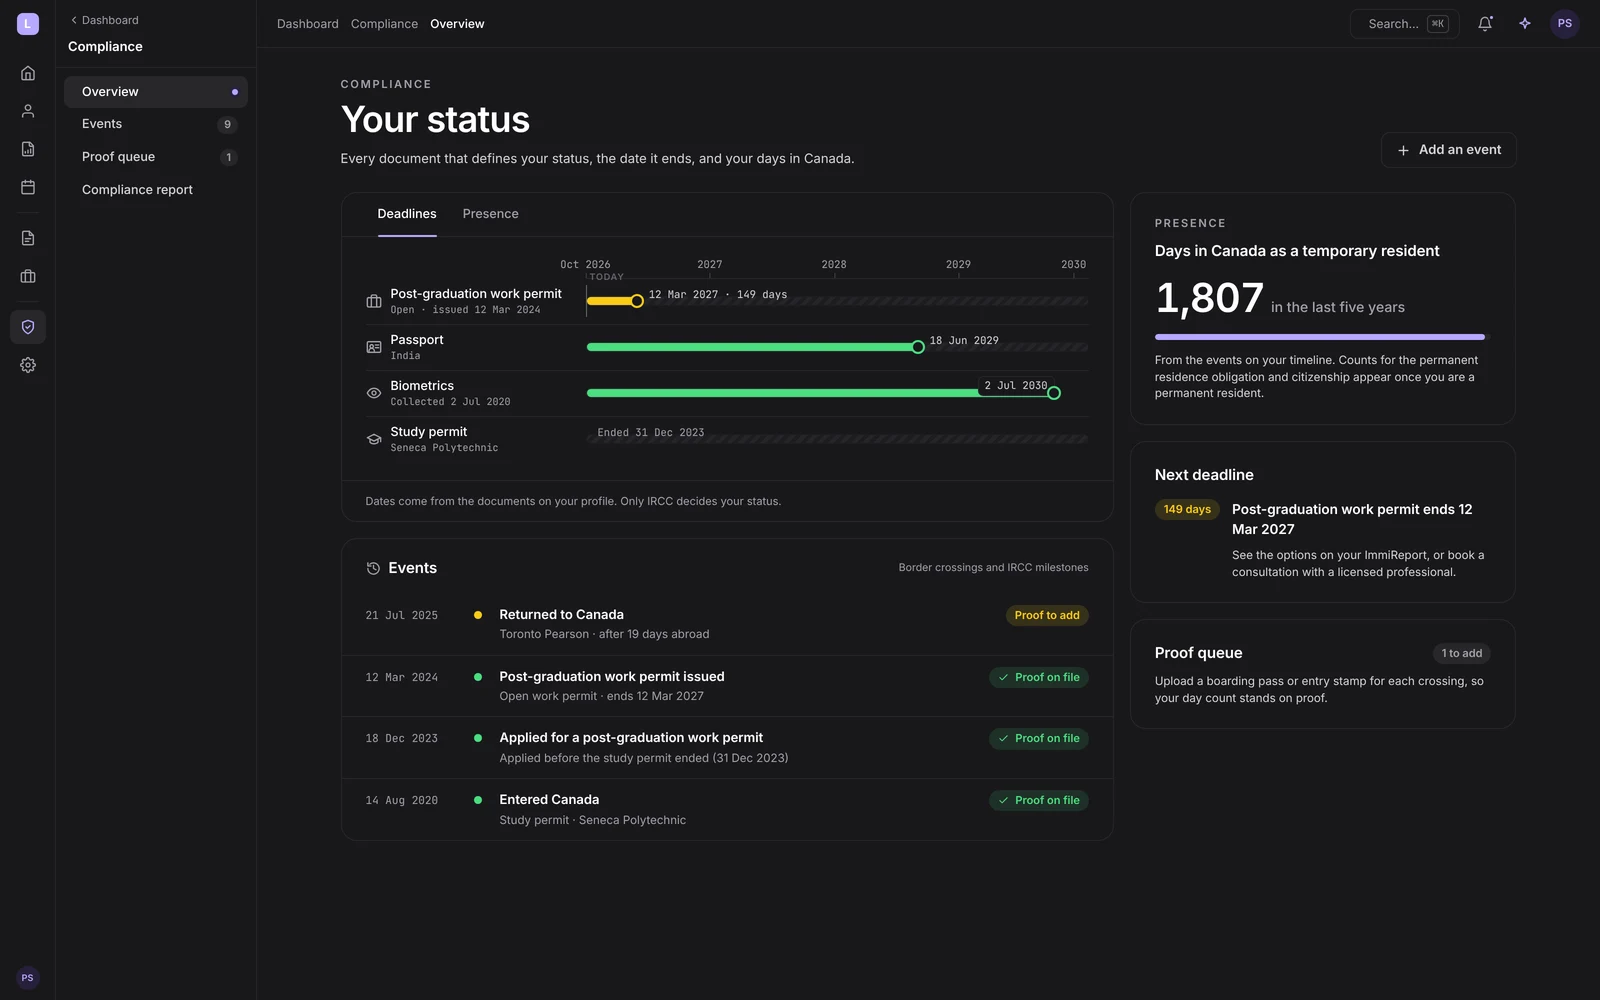Focus the Search field

[1405, 24]
